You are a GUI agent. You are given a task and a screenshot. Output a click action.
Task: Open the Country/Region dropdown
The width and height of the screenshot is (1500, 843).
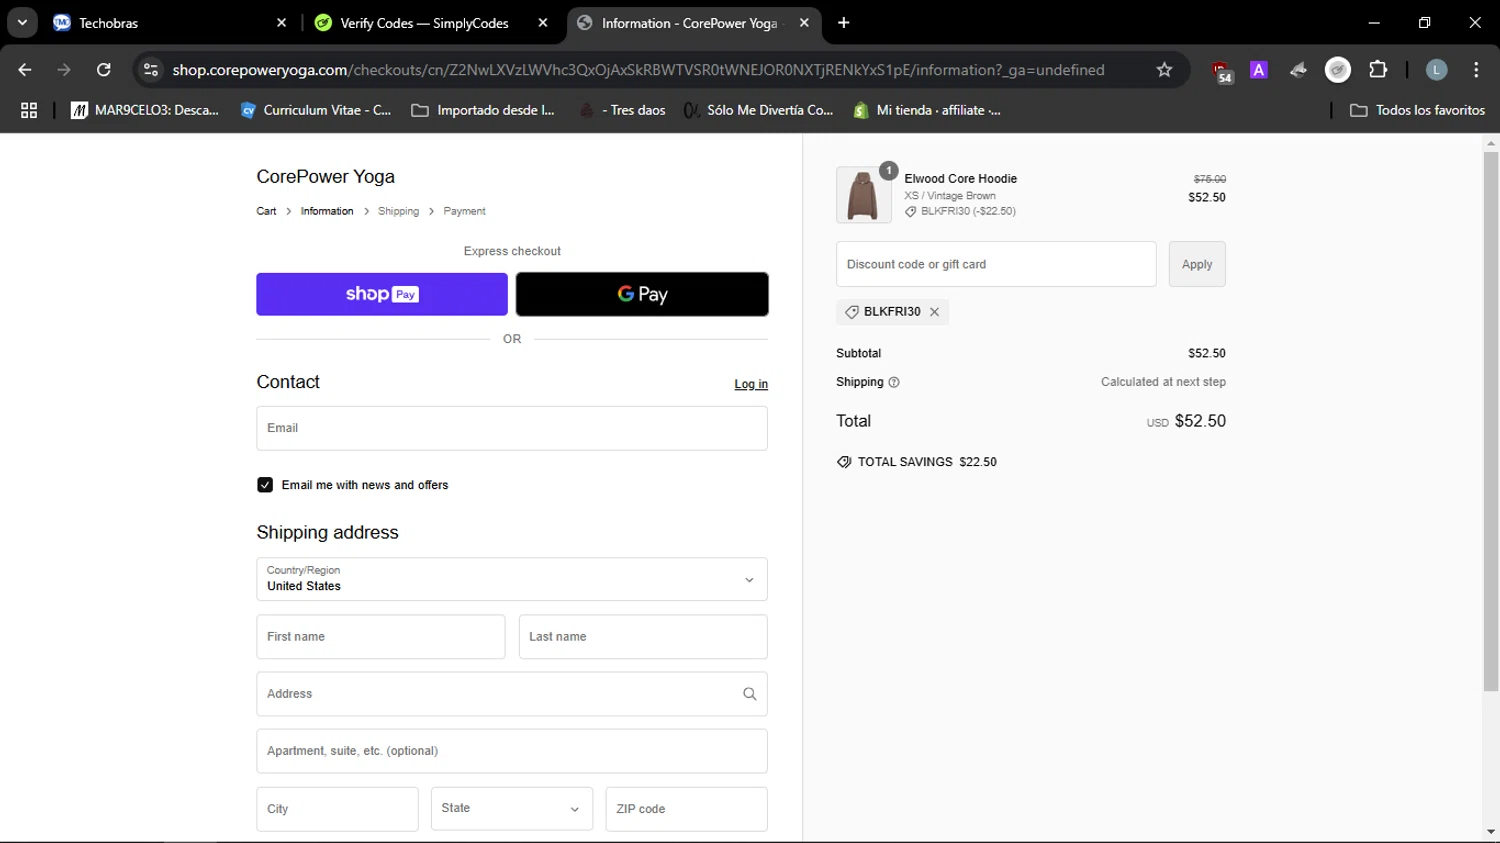pyautogui.click(x=512, y=580)
